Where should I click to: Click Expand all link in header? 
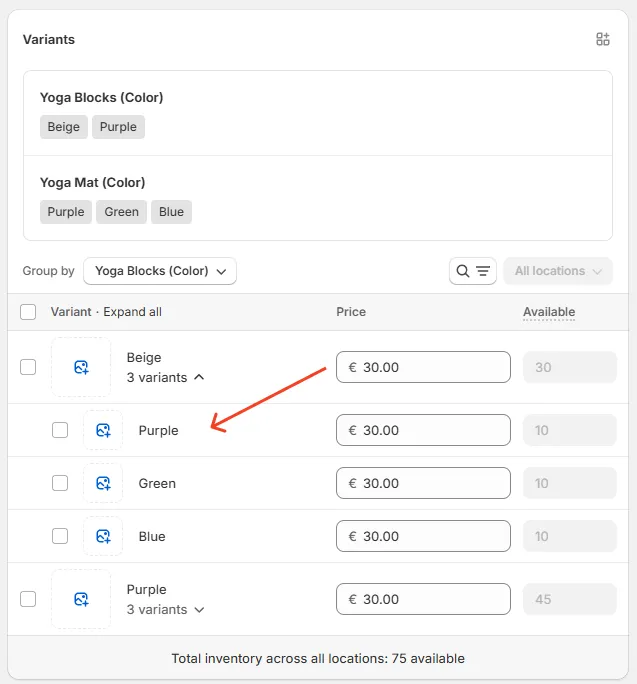tap(132, 312)
